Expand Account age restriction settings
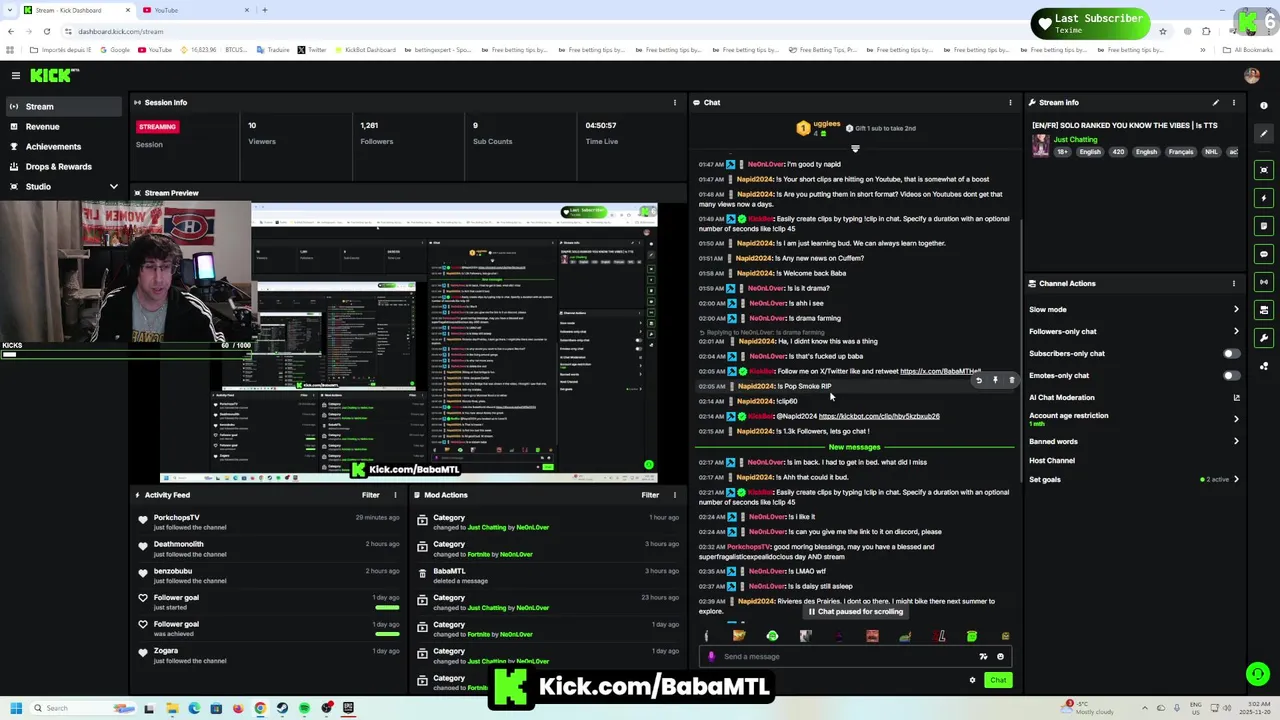Viewport: 1280px width, 720px height. point(1236,419)
